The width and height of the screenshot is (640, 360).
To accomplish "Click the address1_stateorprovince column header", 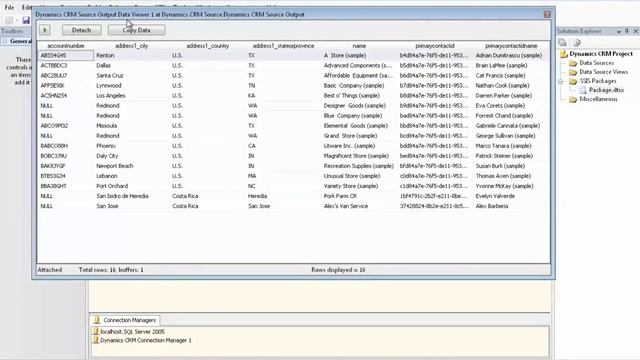I will tap(283, 46).
